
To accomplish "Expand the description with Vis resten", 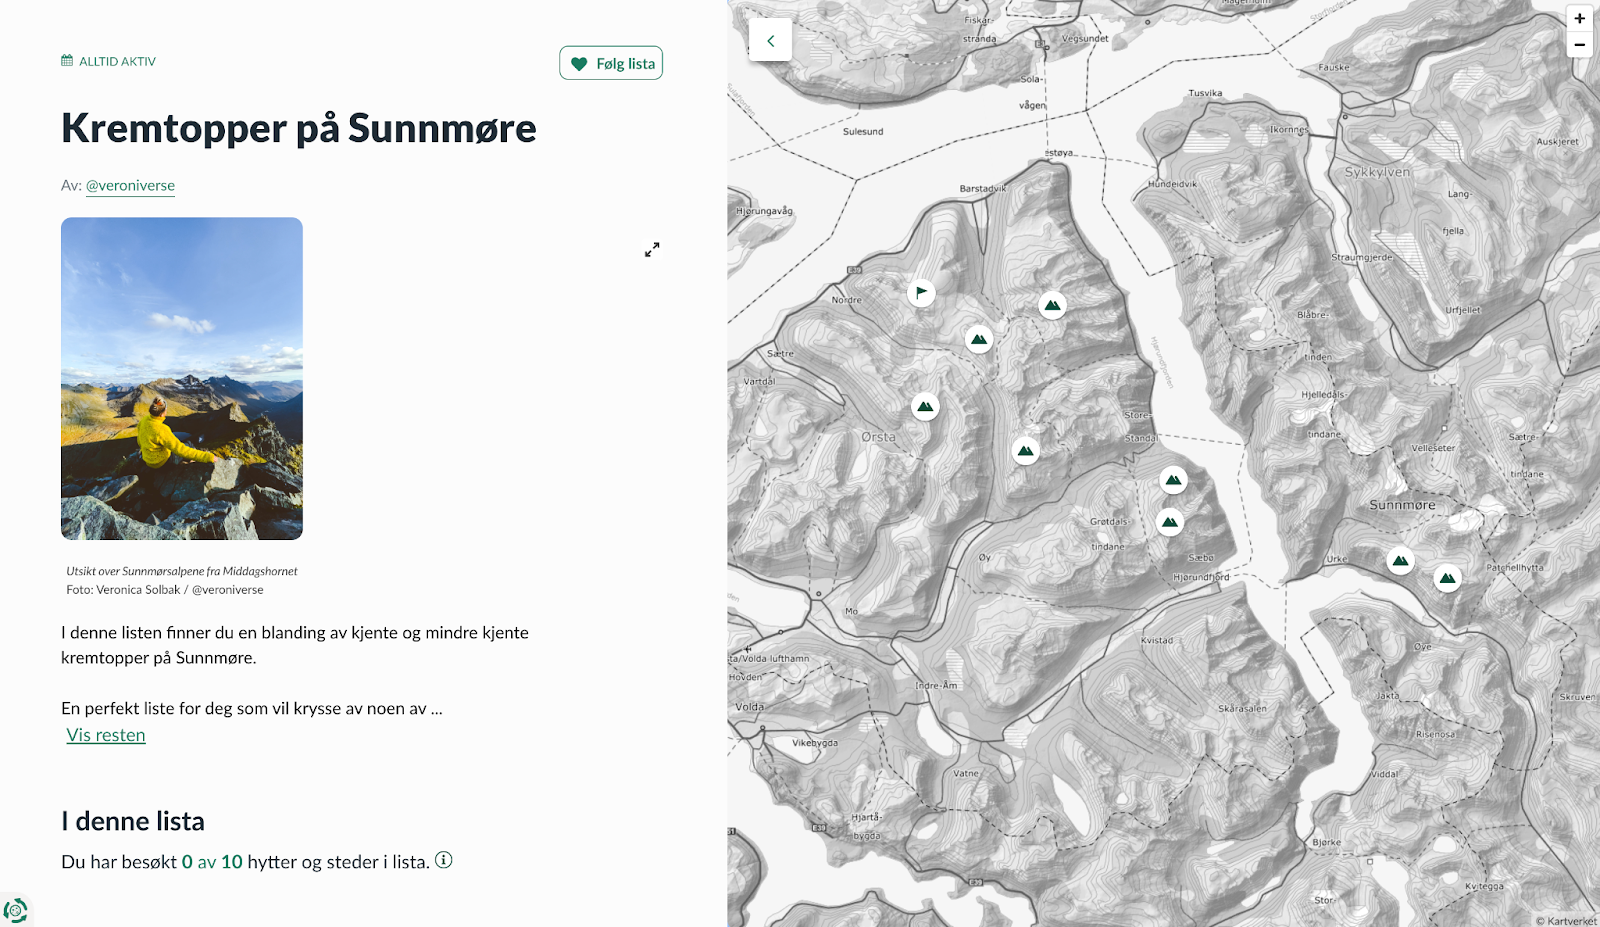I will [106, 735].
